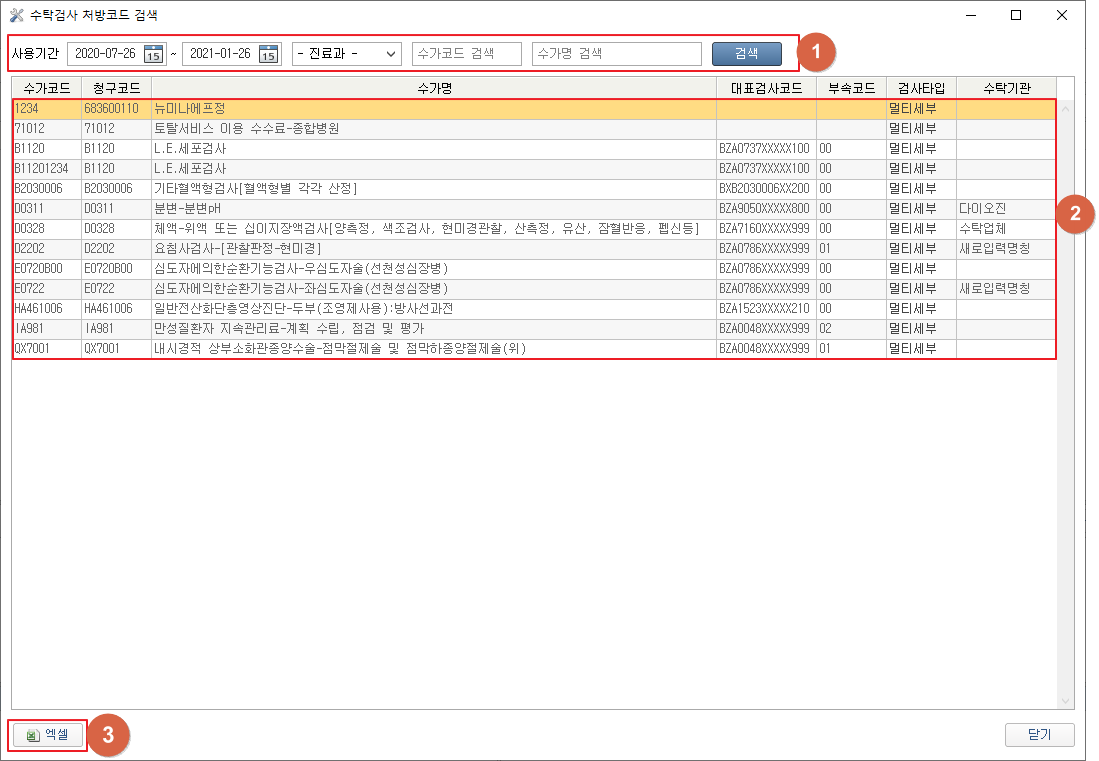Screen dimensions: 1099x761
Task: Close the dialog with 닫기 button
Action: click(x=1039, y=735)
